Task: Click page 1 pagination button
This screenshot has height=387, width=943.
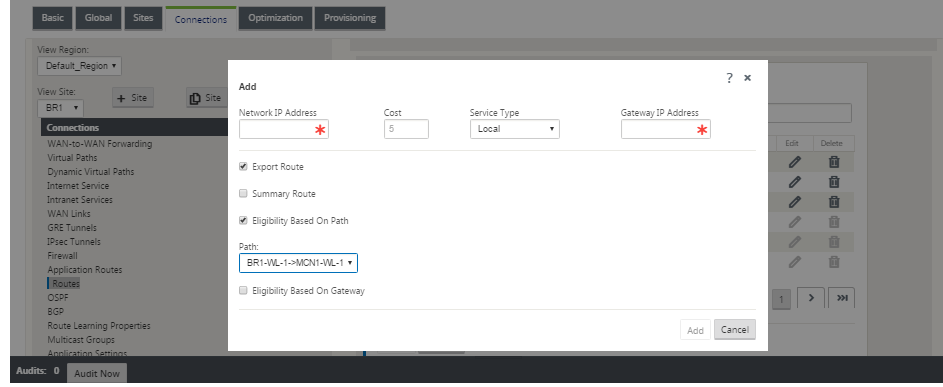Action: 781,299
